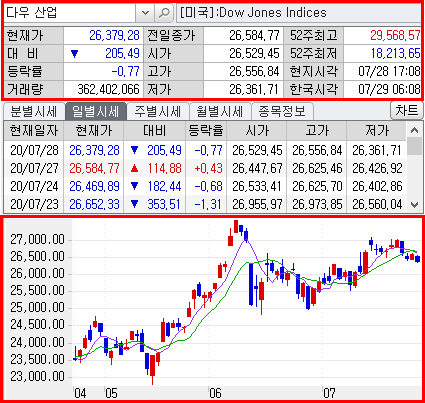Select the 20/07/28 row in table
This screenshot has width=425, height=403.
[205, 150]
